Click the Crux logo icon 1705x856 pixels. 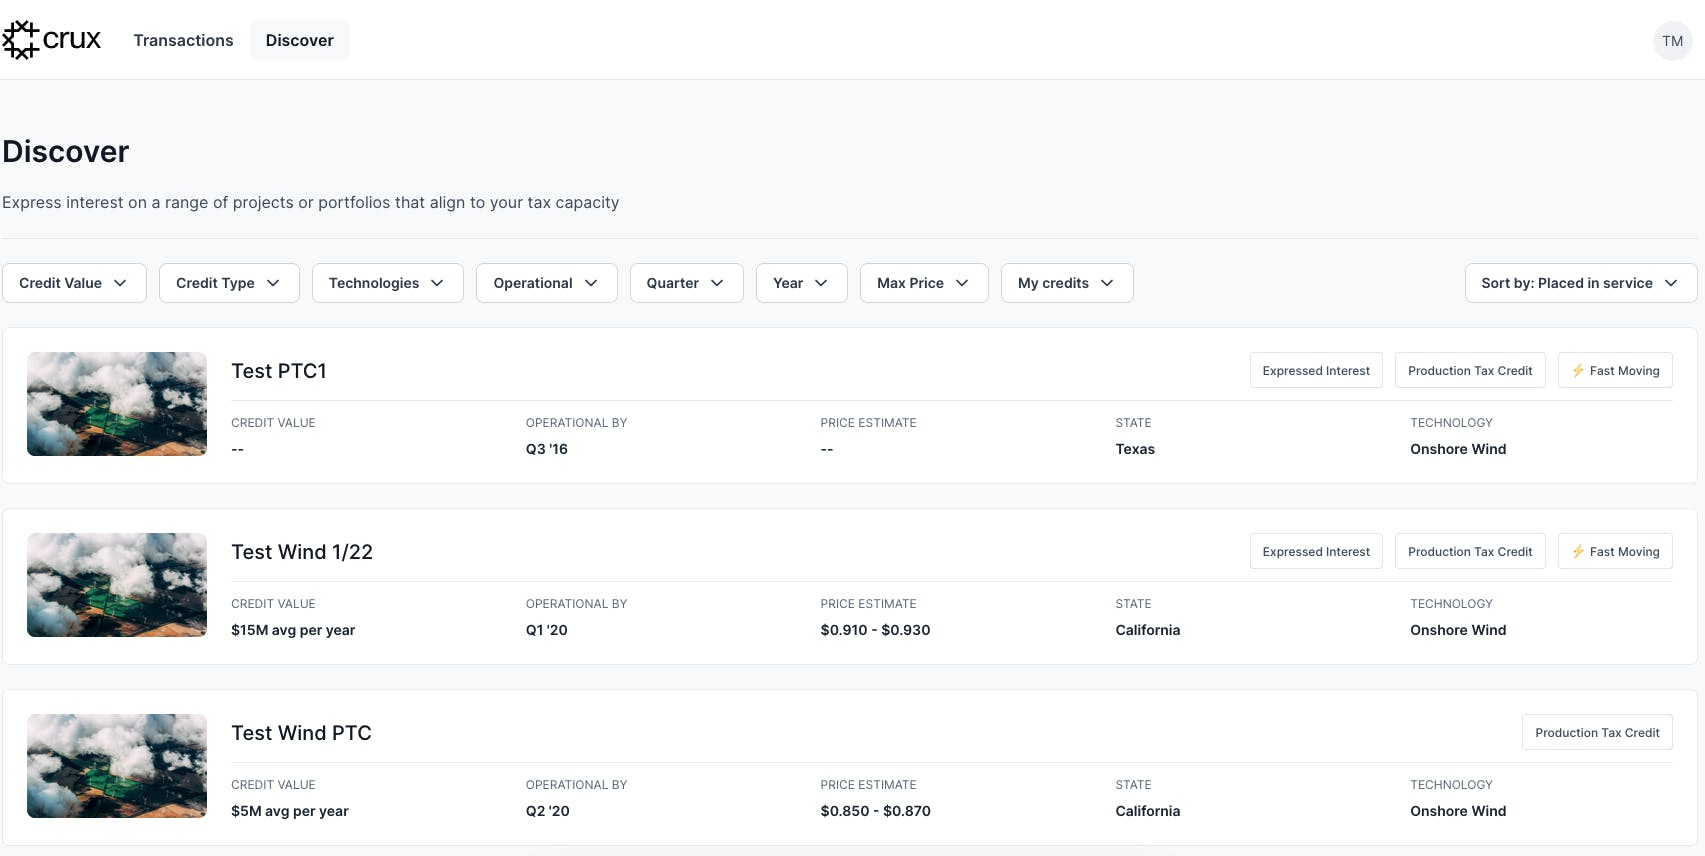tap(21, 40)
